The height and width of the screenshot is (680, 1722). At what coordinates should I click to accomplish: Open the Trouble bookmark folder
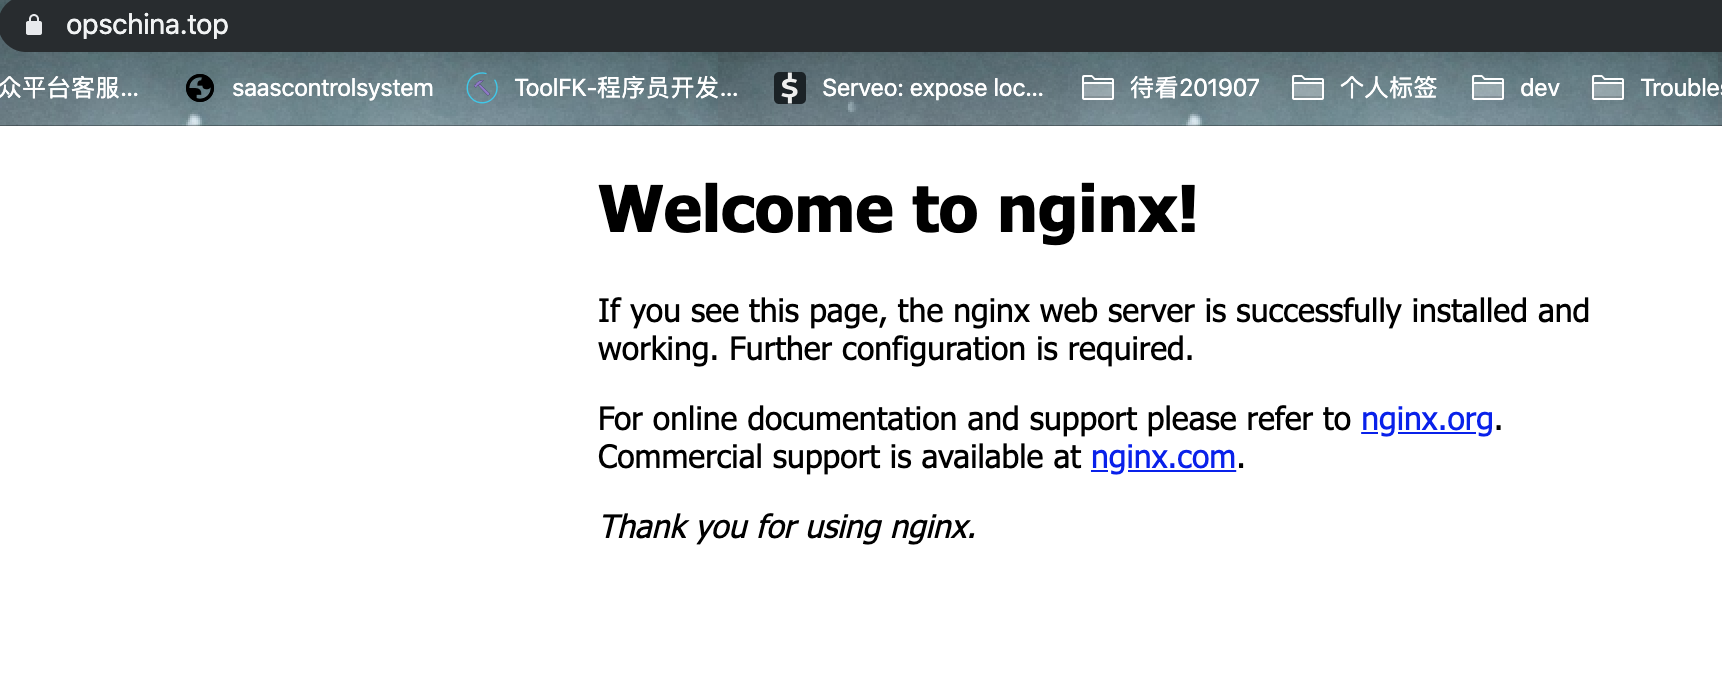(x=1657, y=88)
